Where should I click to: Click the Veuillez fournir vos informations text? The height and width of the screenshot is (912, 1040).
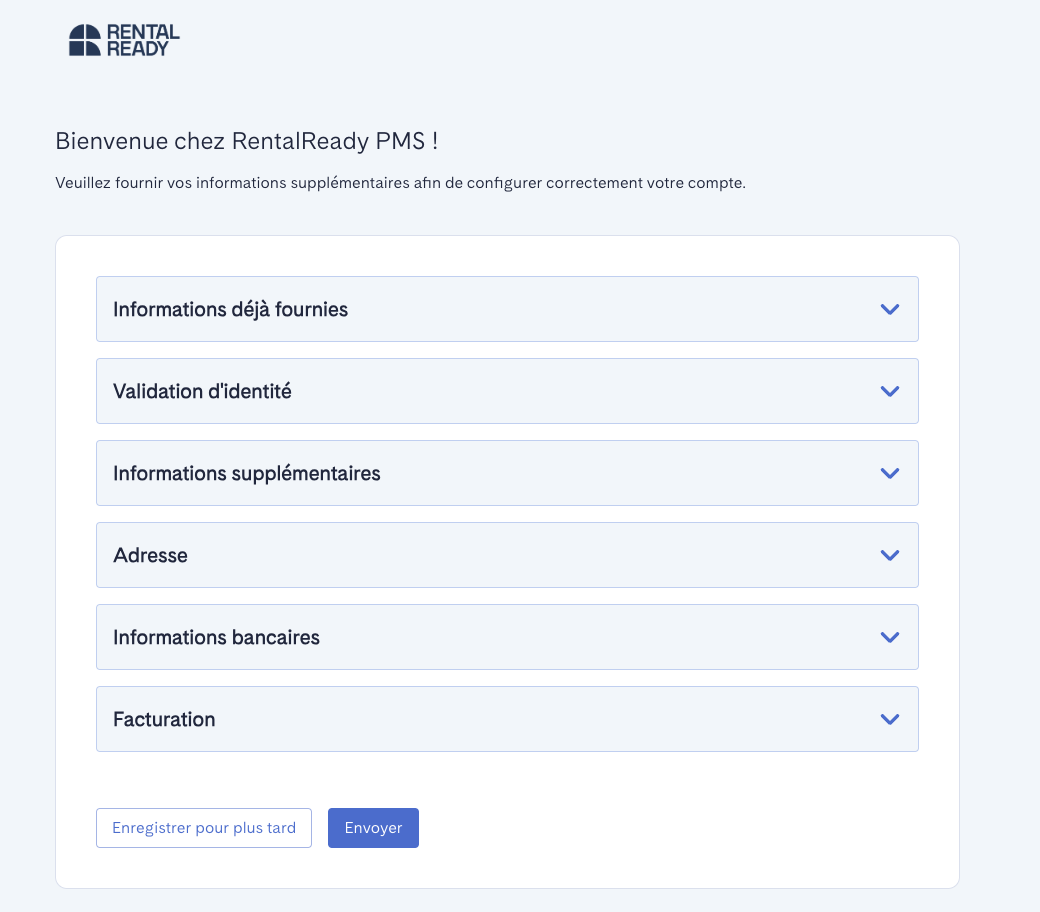tap(401, 183)
